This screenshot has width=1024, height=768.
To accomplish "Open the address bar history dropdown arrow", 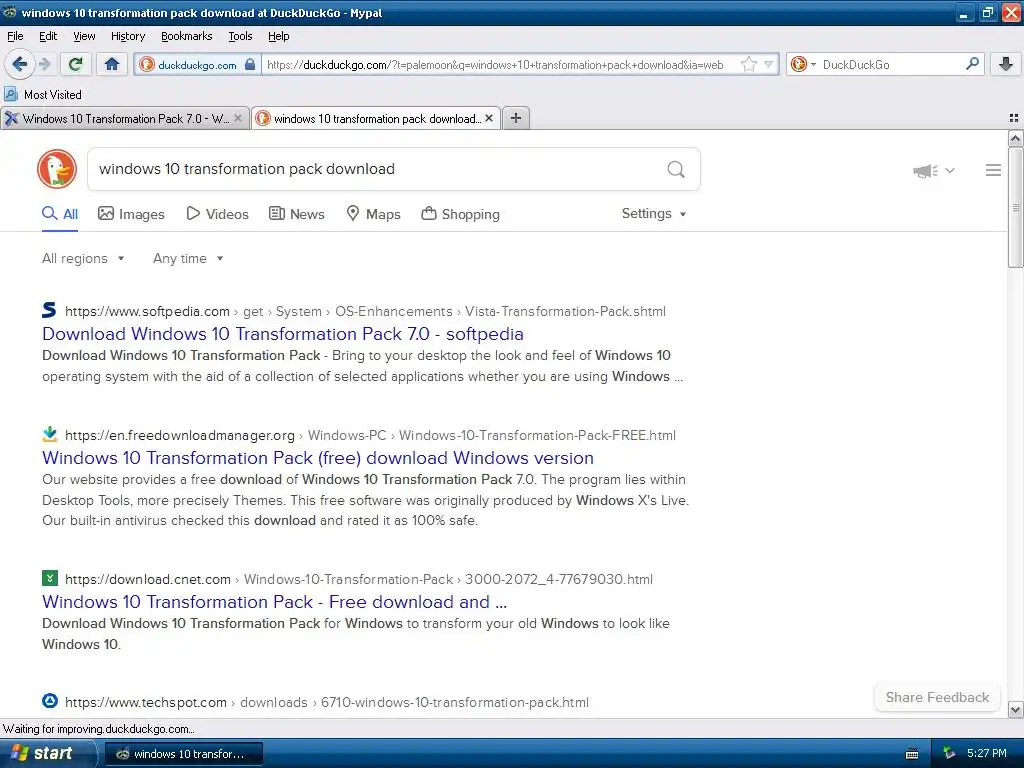I will 769,64.
